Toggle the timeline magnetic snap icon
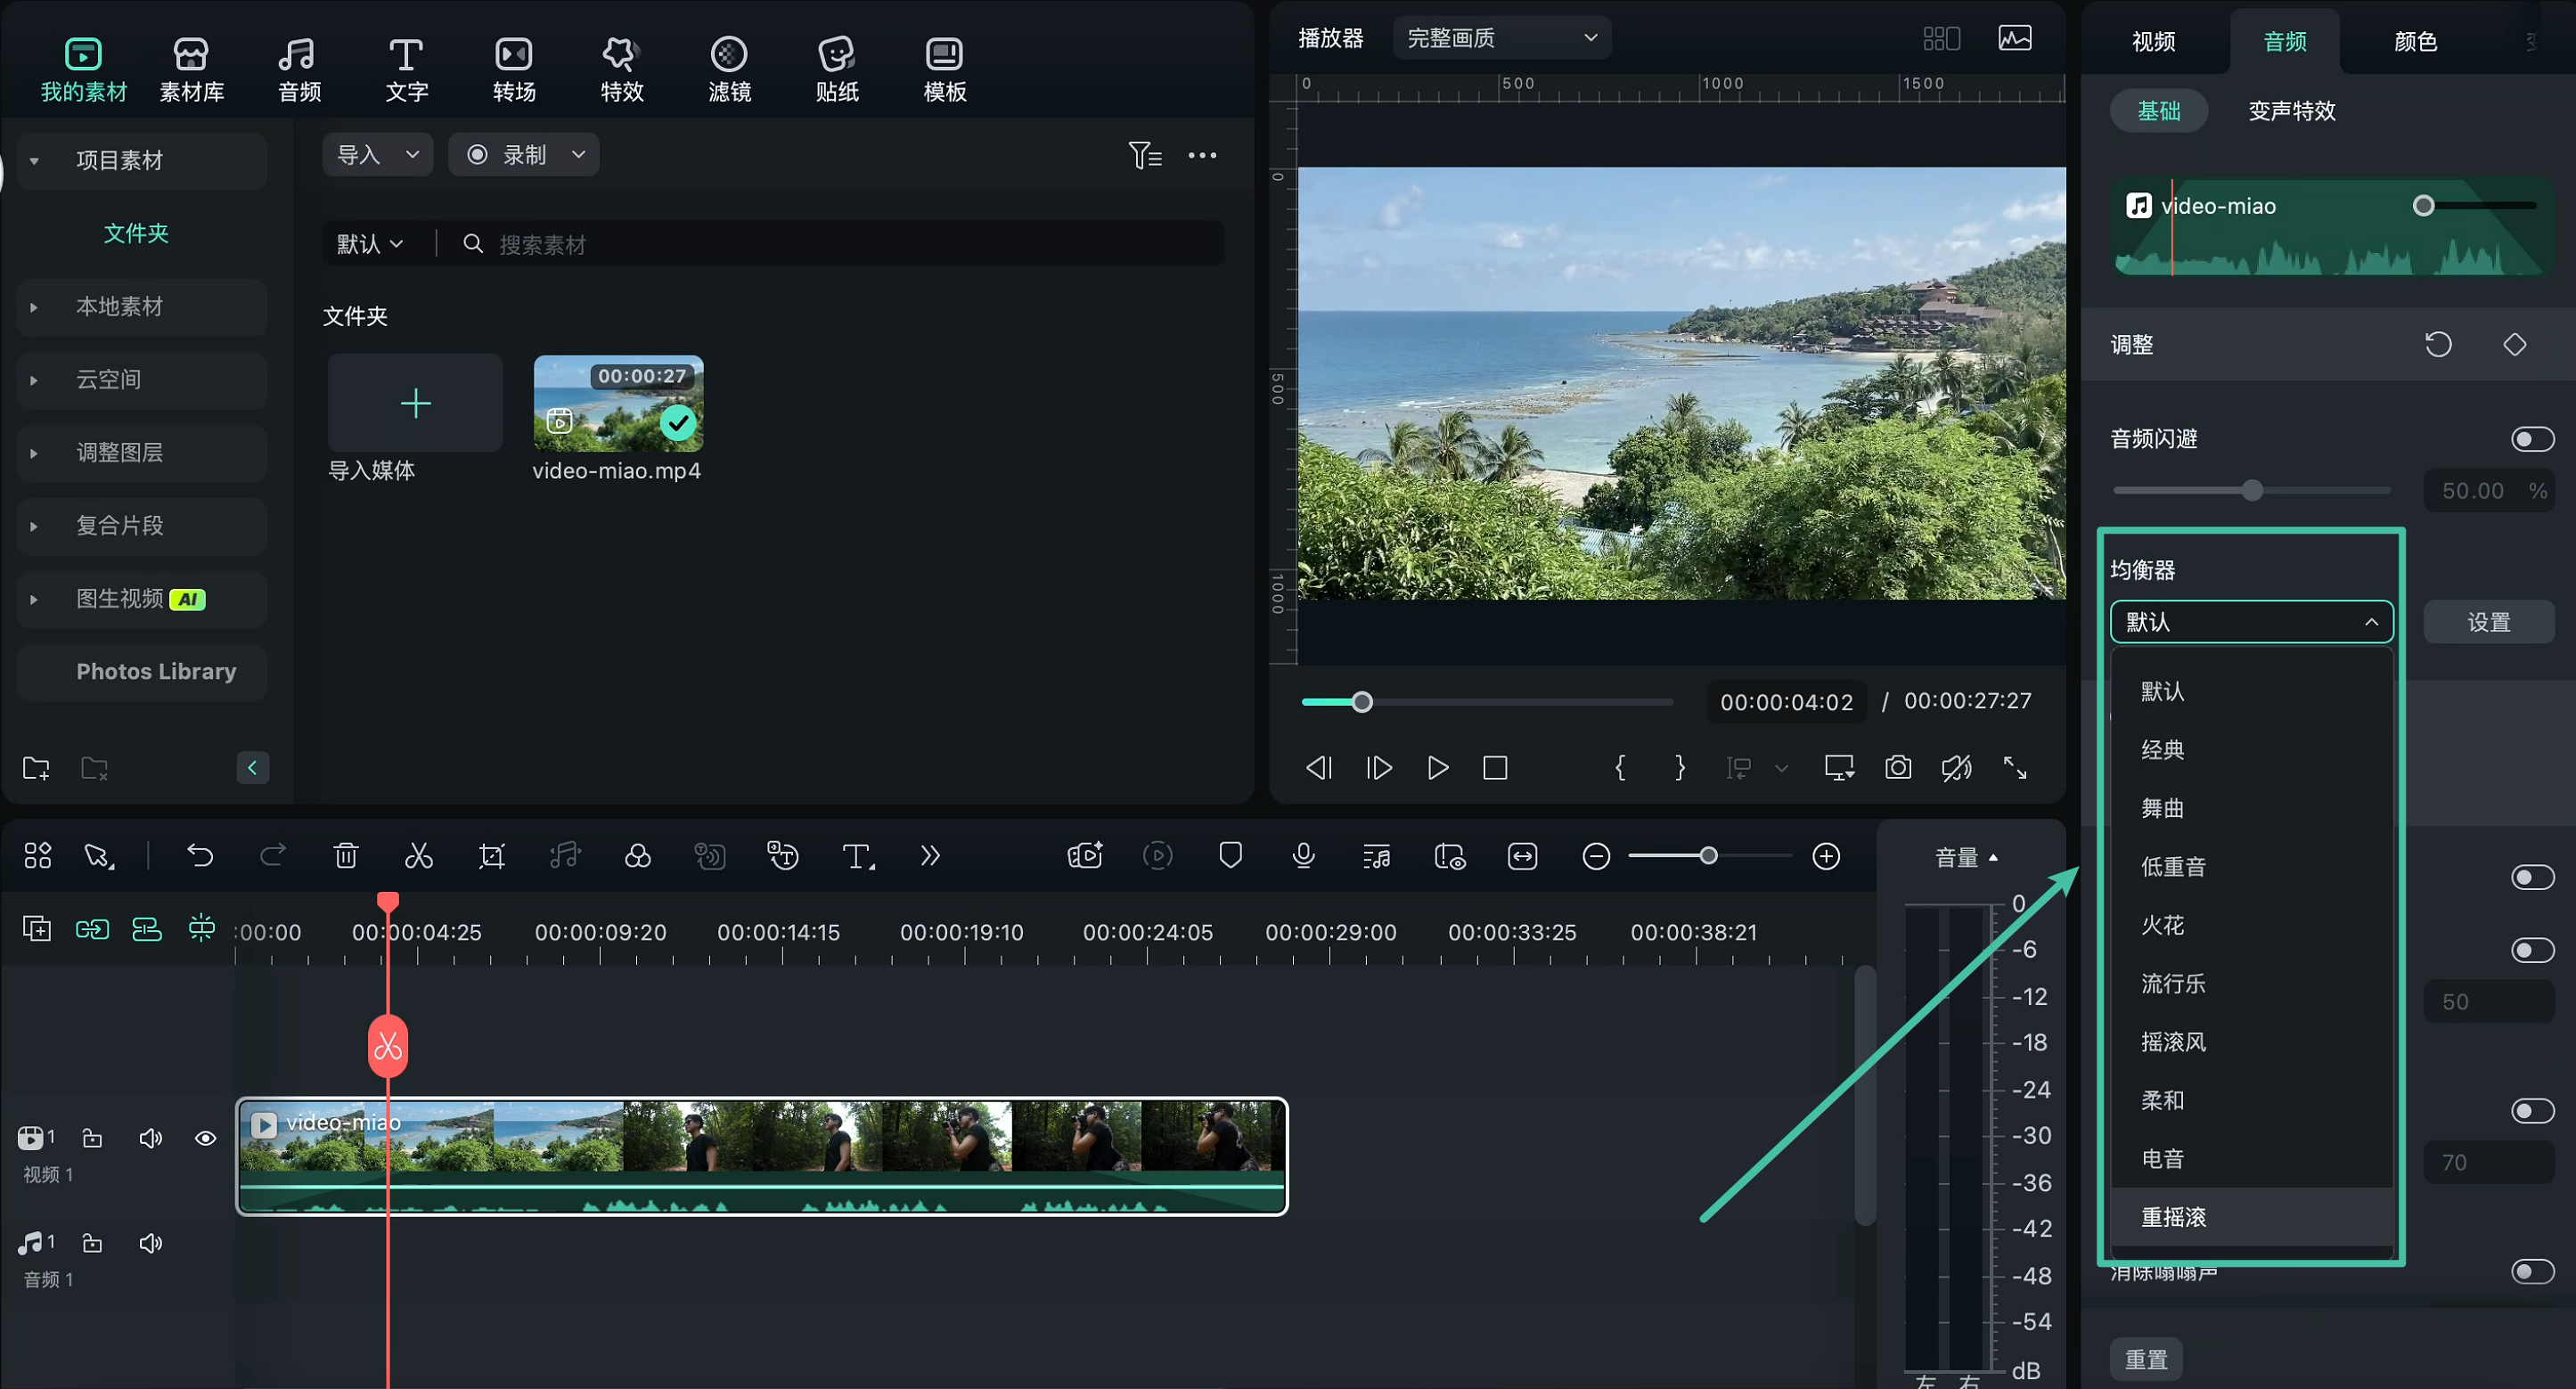Viewport: 2576px width, 1389px height. click(x=201, y=930)
